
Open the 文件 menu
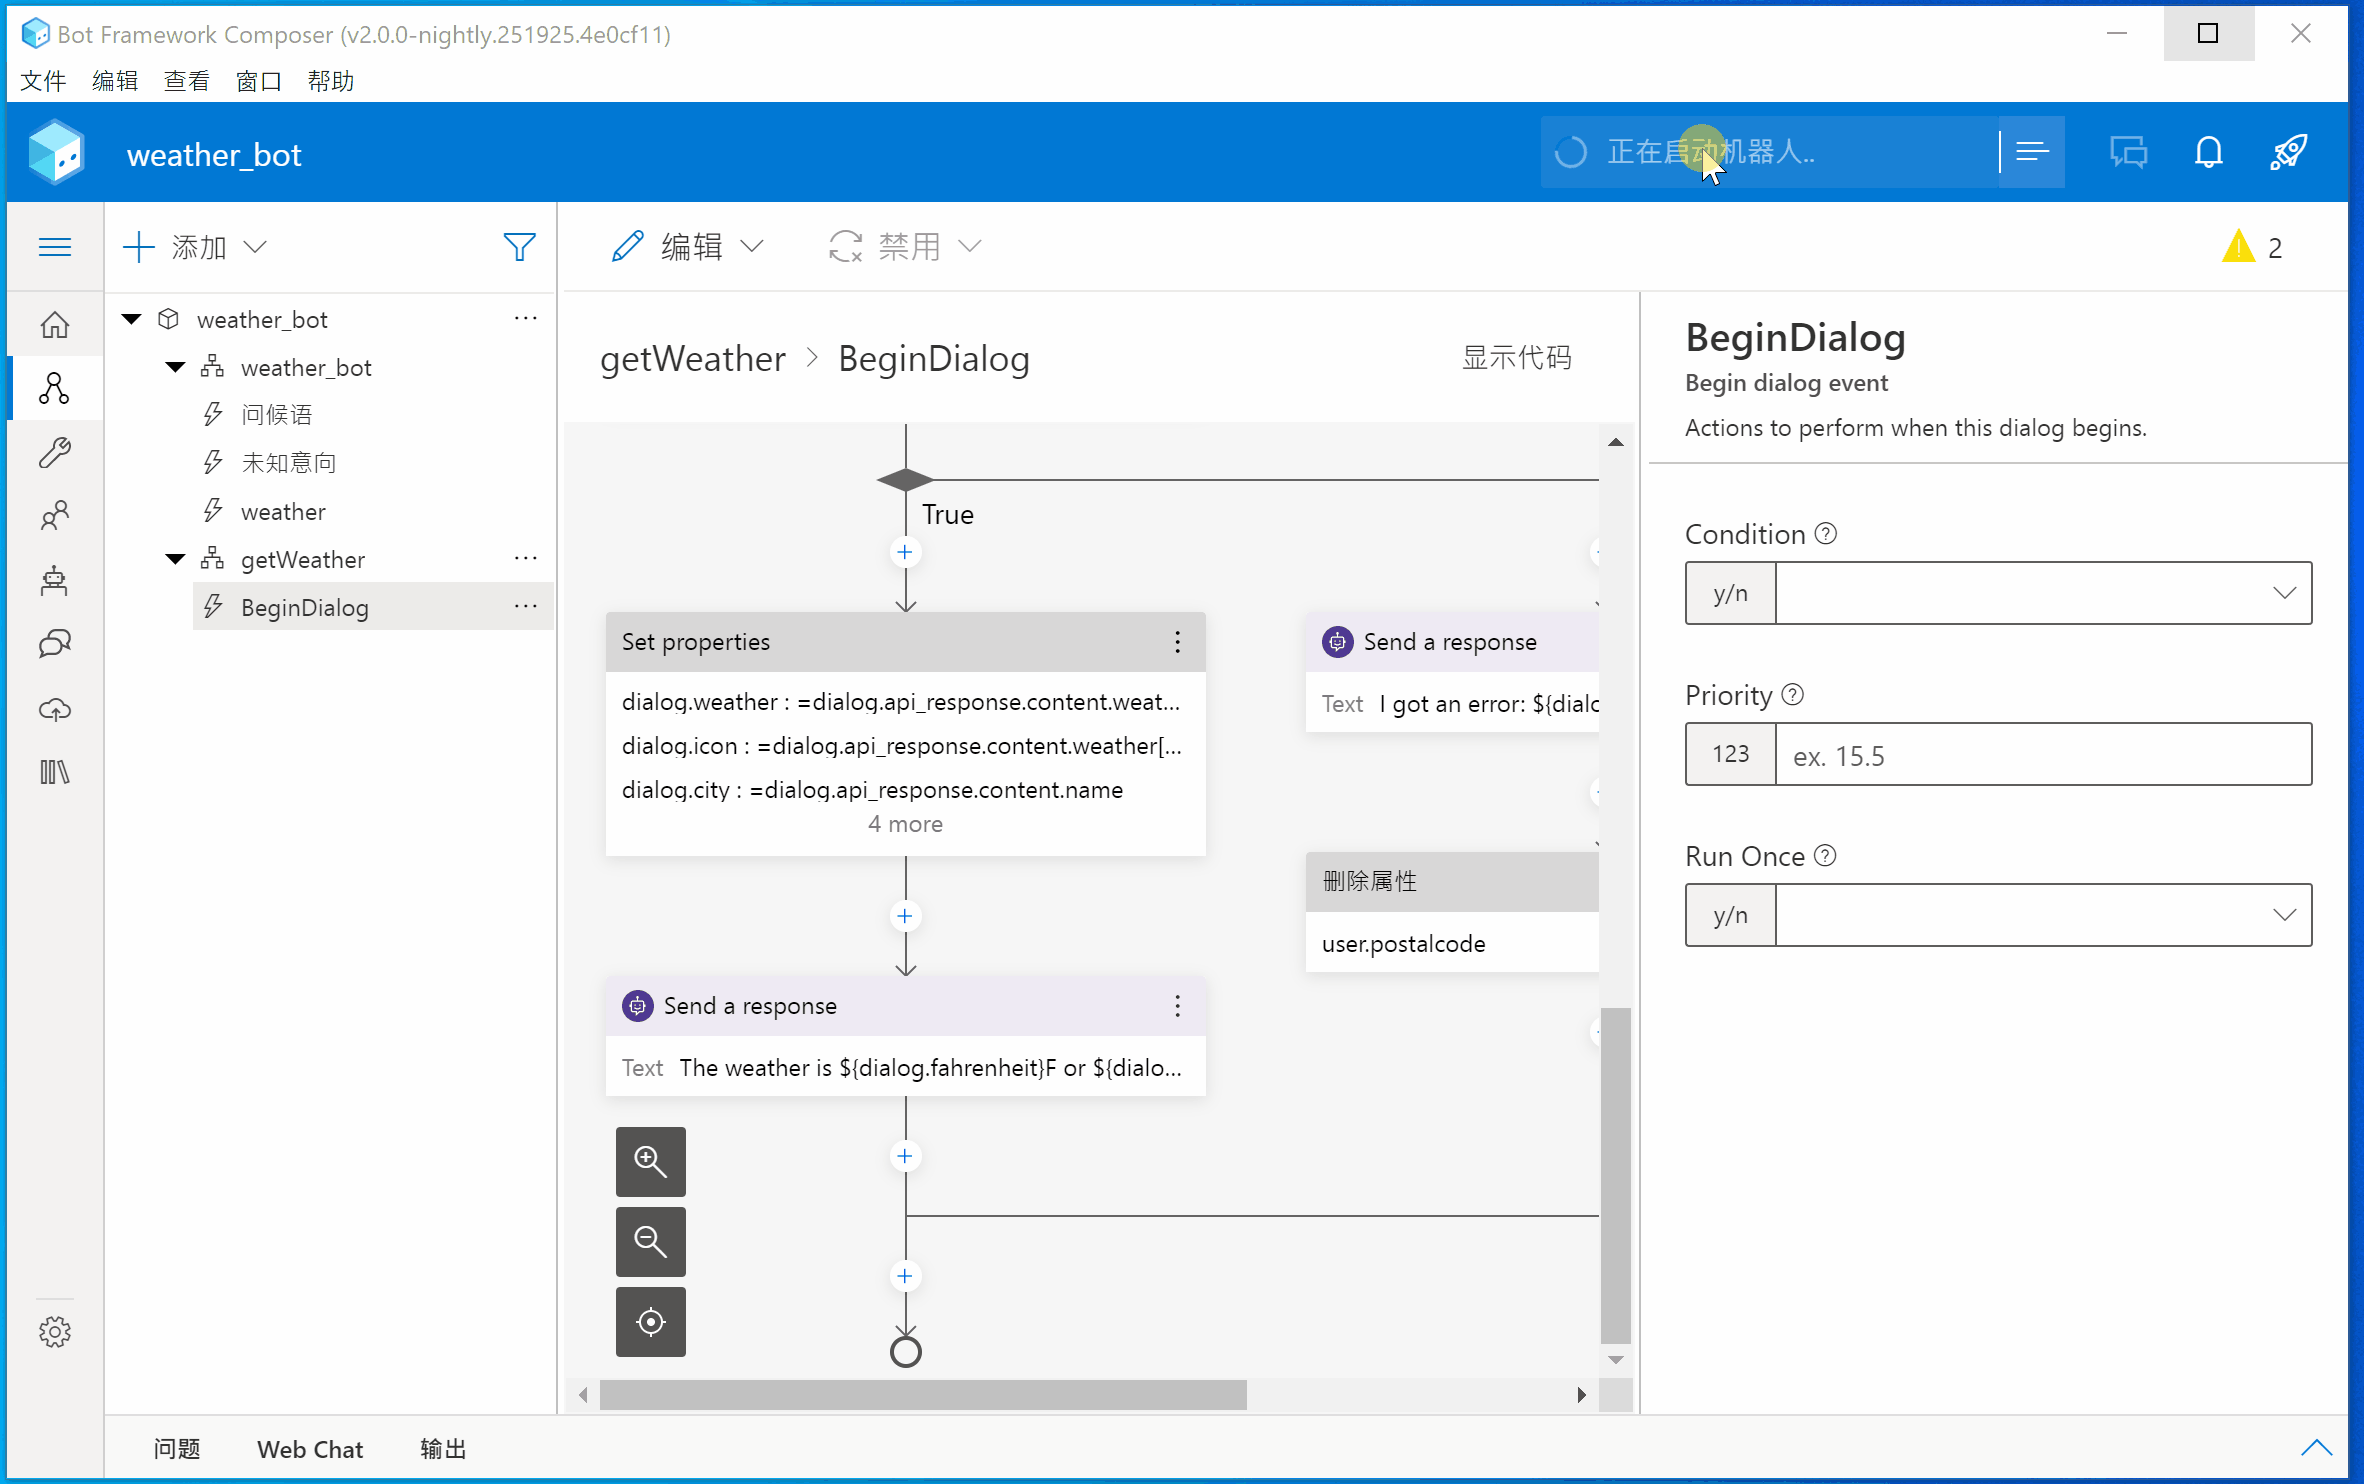(x=43, y=81)
